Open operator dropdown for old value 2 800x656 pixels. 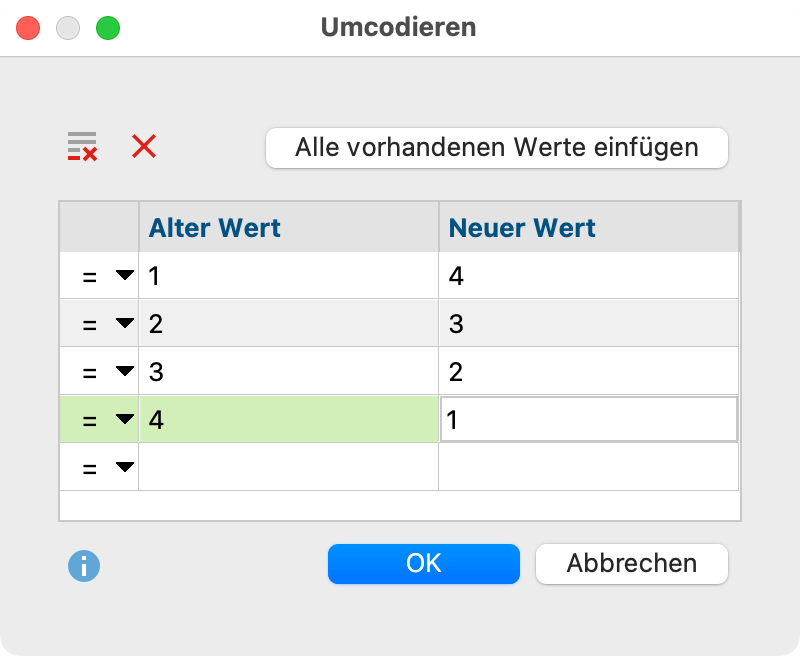(x=124, y=324)
